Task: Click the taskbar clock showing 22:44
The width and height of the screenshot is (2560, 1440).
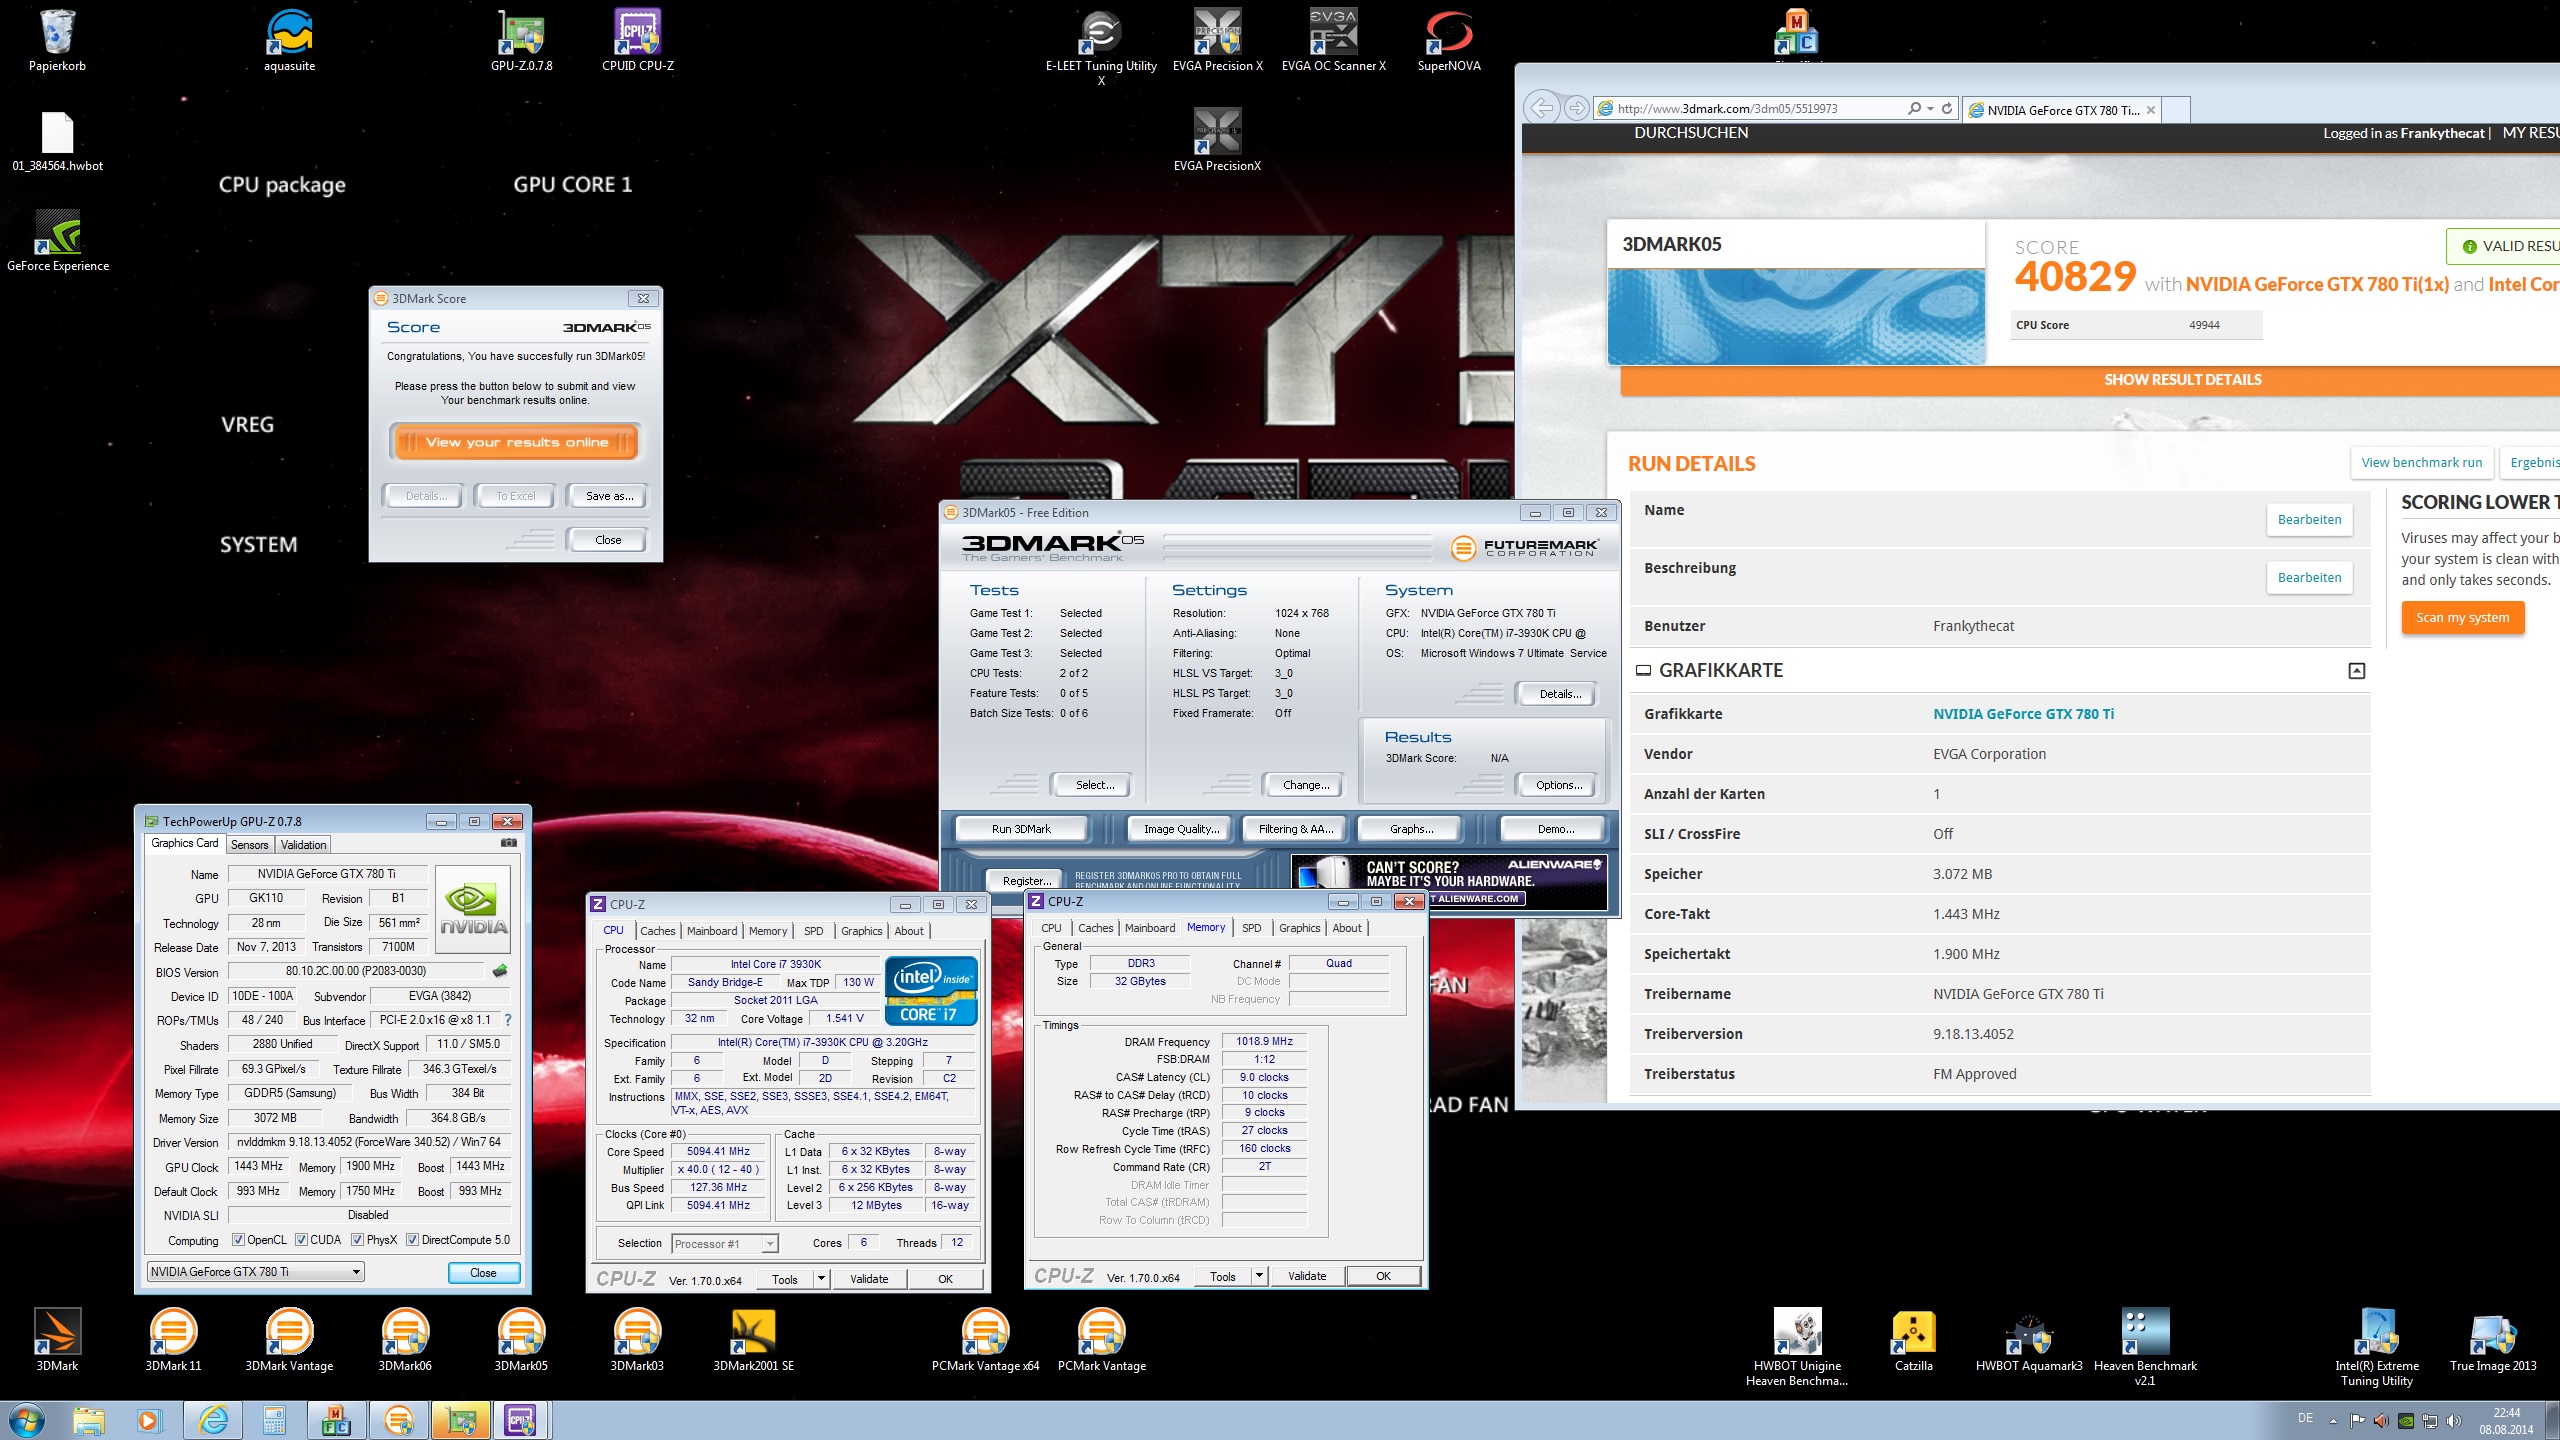Action: pos(2506,1421)
